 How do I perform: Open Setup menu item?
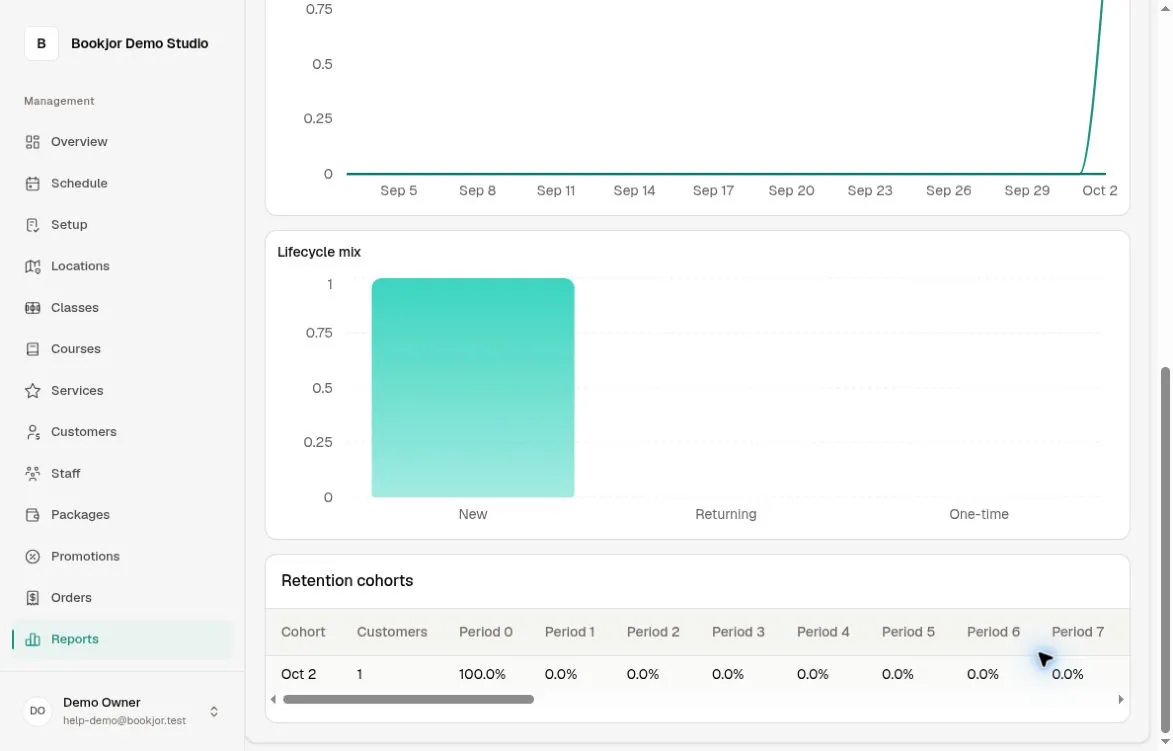click(121, 225)
